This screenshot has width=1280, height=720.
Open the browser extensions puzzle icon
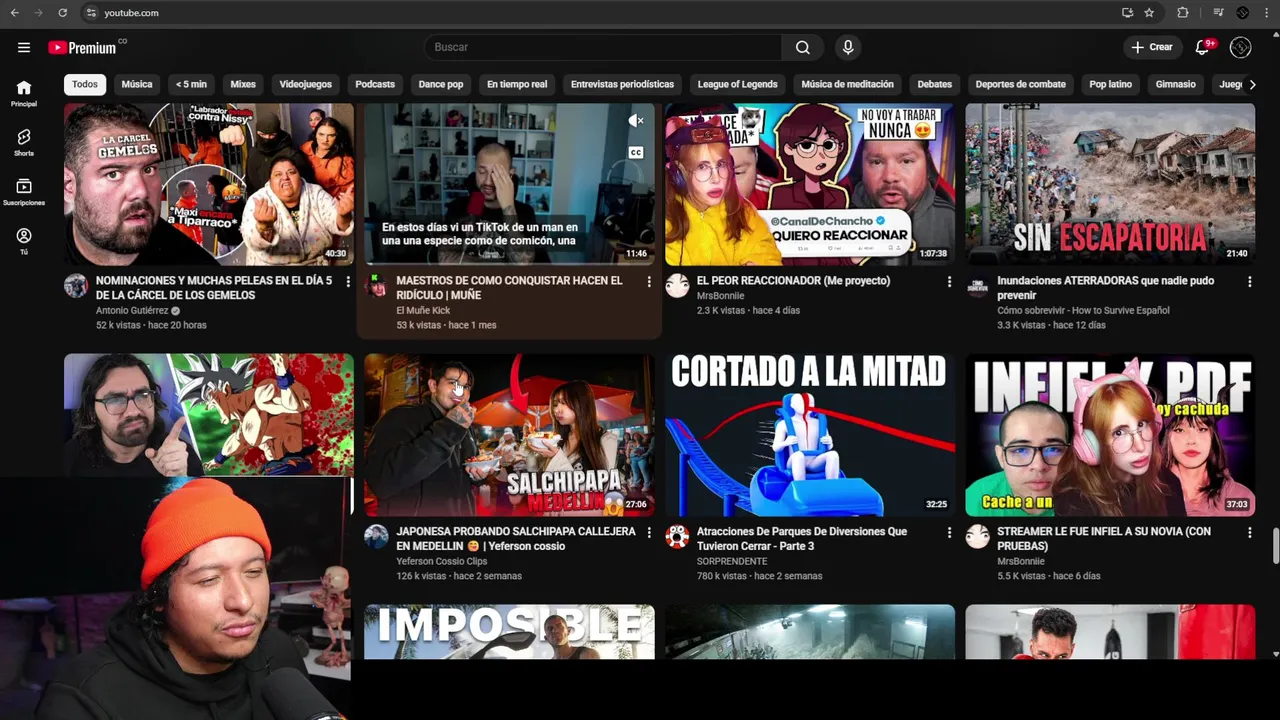click(x=1183, y=13)
